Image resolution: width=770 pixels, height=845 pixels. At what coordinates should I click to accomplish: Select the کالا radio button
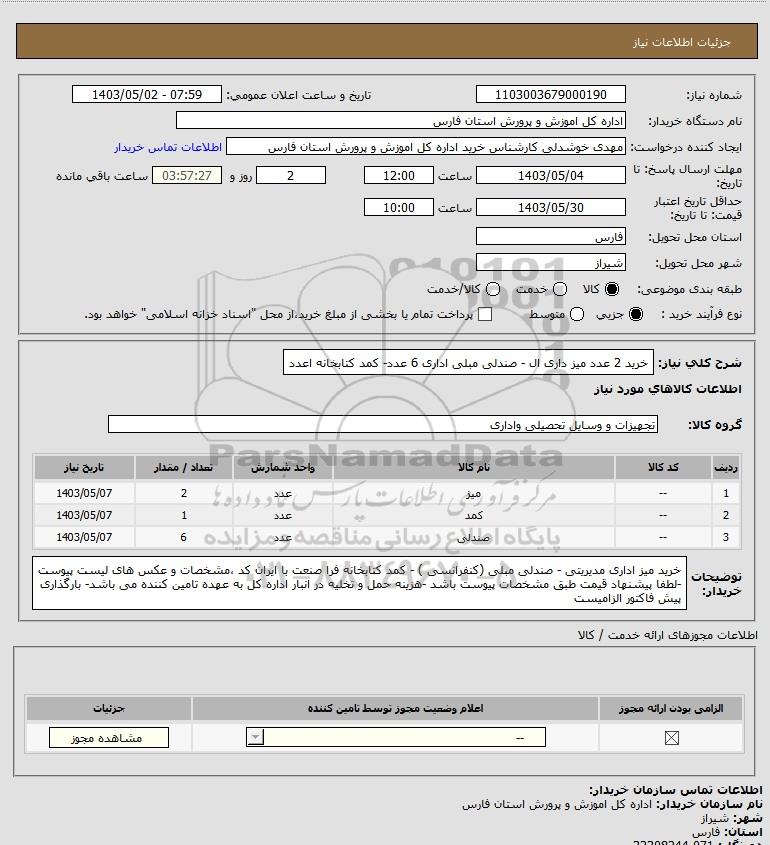pyautogui.click(x=612, y=289)
